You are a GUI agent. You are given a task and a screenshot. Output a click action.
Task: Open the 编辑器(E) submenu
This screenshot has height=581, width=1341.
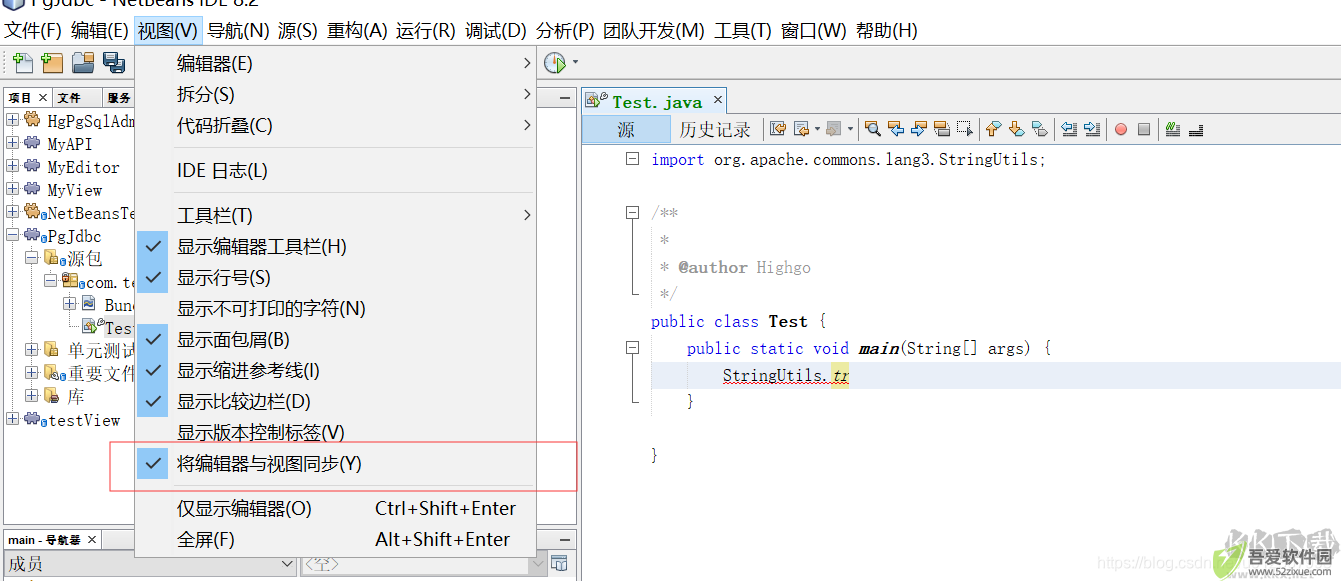click(x=335, y=63)
